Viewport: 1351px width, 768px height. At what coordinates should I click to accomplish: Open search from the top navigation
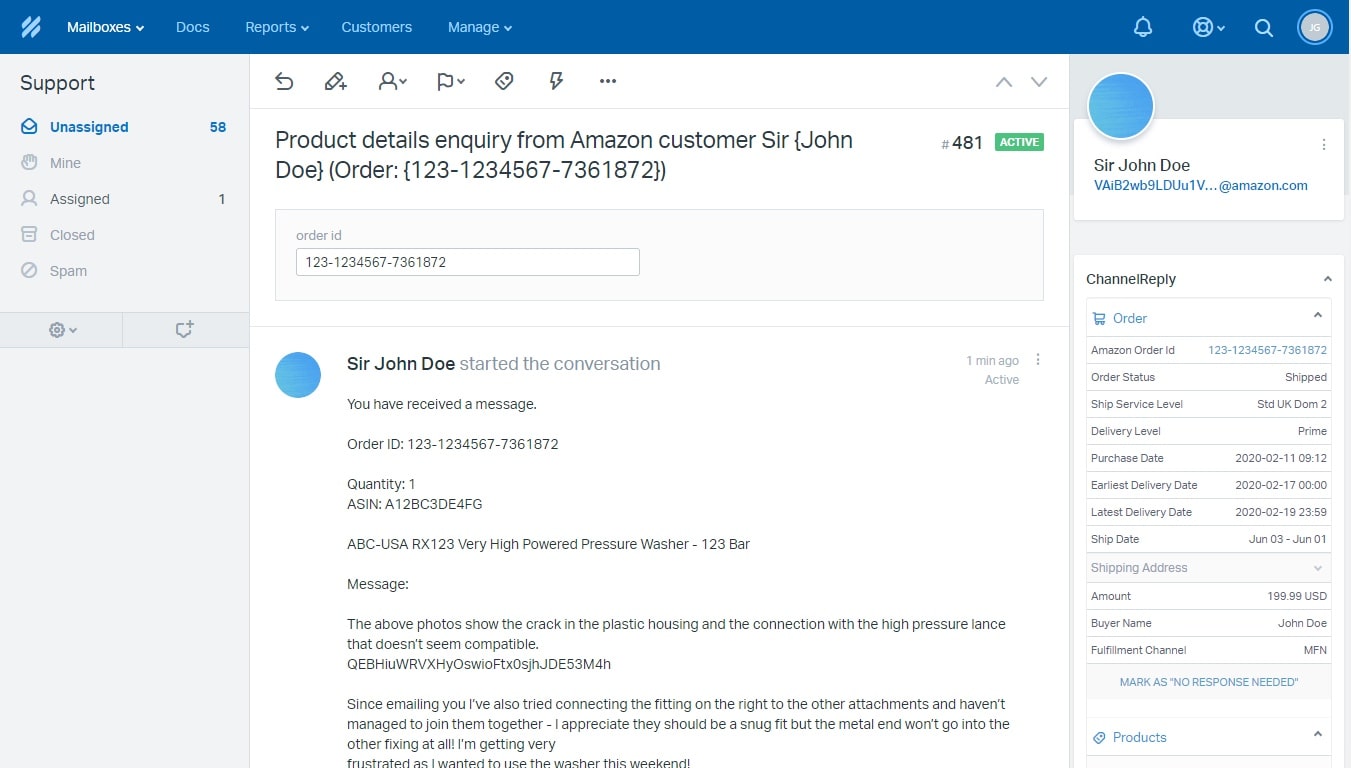point(1263,27)
